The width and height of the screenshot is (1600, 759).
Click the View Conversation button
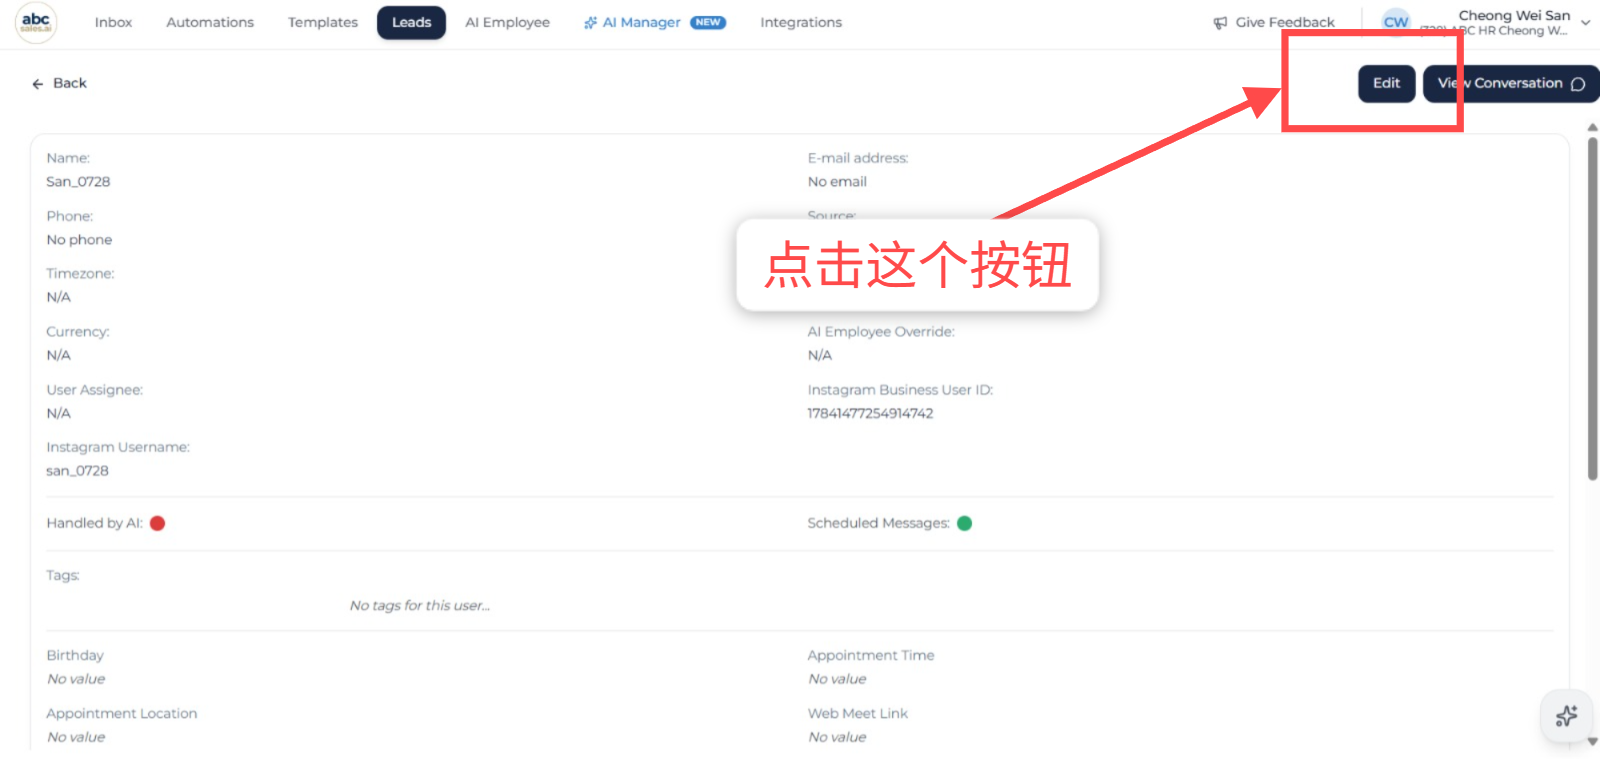click(1511, 83)
